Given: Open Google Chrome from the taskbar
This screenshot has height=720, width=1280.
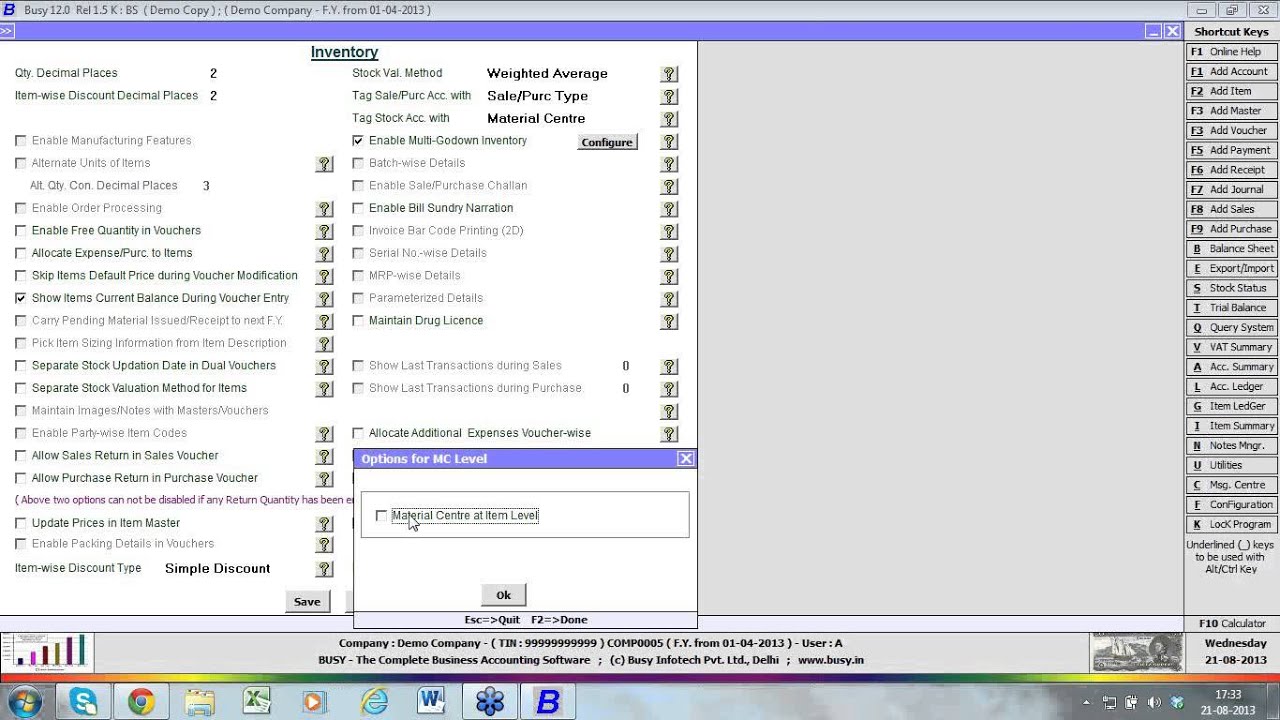Looking at the screenshot, I should (x=141, y=702).
